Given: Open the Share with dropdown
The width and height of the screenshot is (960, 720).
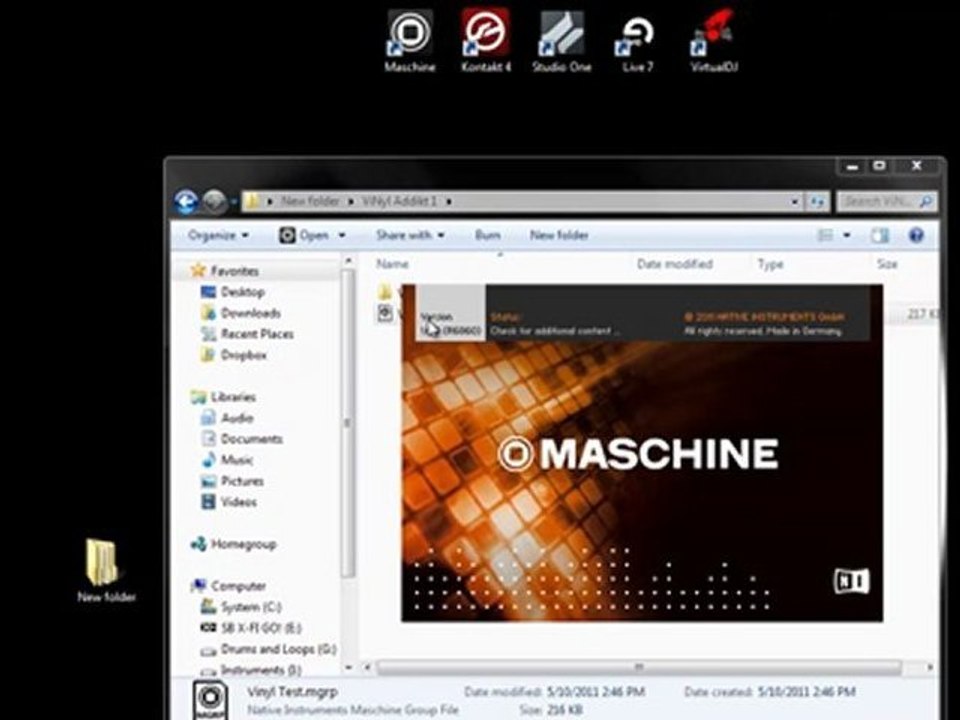Looking at the screenshot, I should click(x=409, y=236).
